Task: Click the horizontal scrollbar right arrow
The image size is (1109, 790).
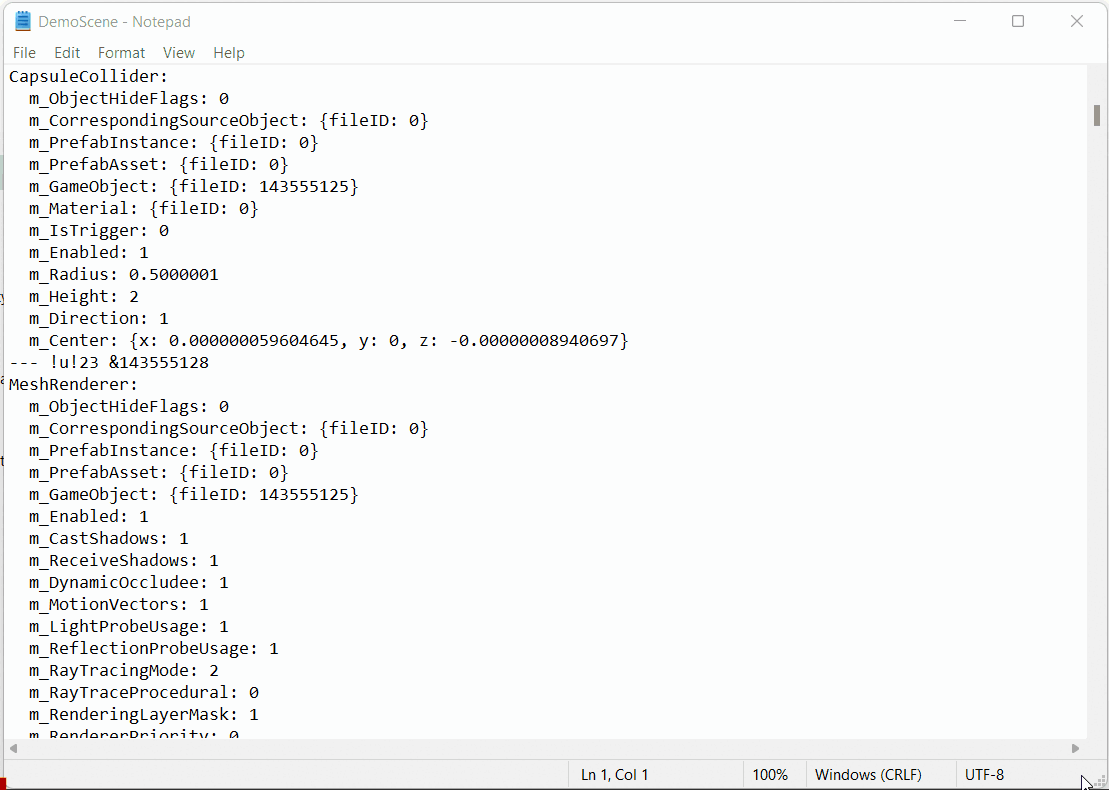Action: pos(1075,748)
